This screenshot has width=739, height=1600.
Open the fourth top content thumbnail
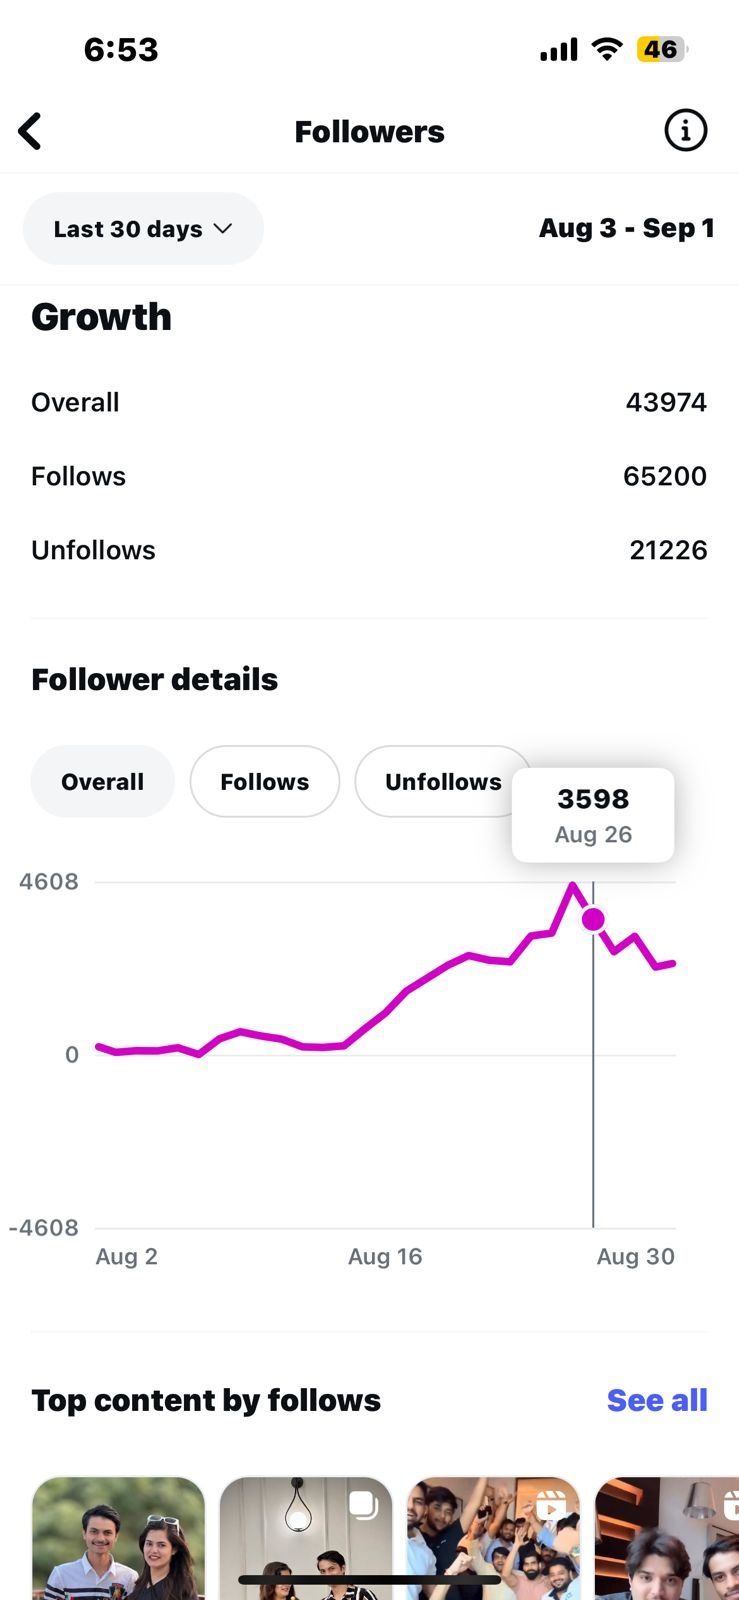pos(667,1538)
